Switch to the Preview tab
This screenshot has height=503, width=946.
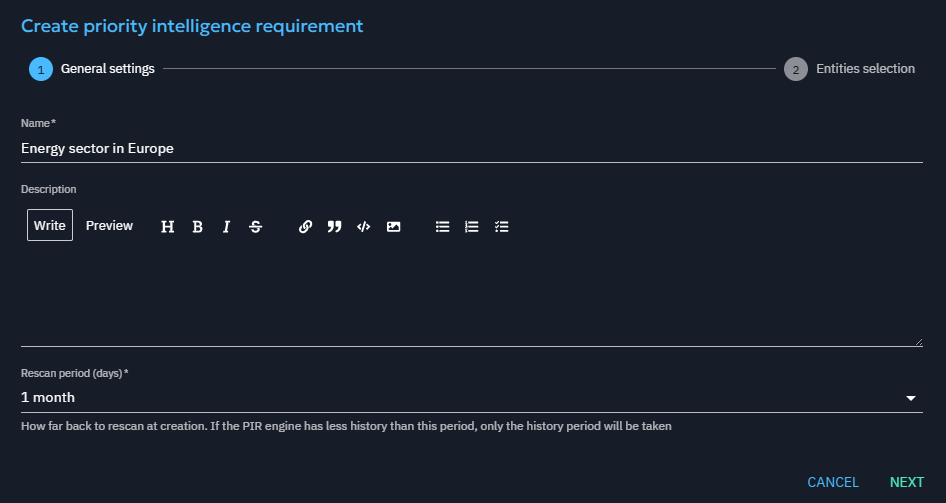coord(109,226)
